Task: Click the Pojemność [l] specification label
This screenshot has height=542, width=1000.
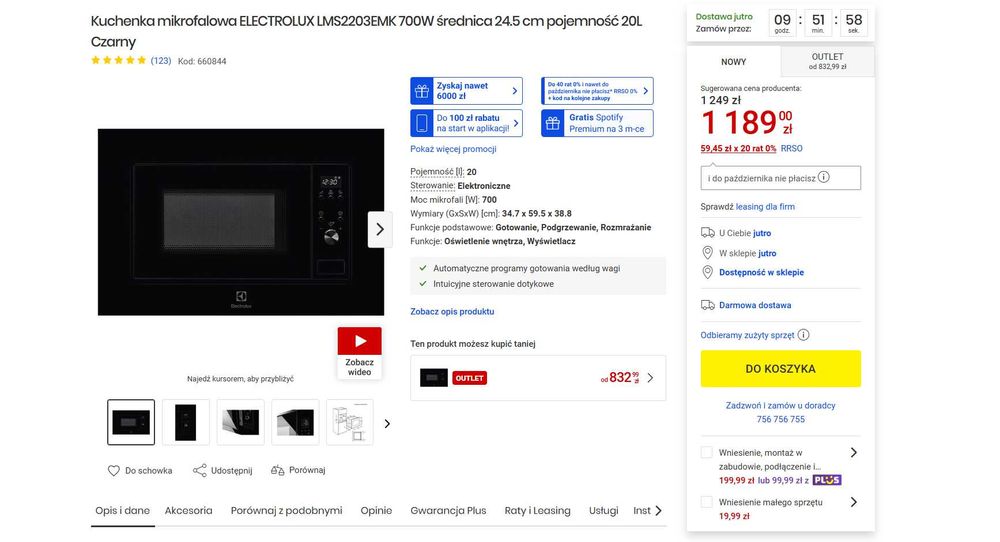Action: point(437,172)
